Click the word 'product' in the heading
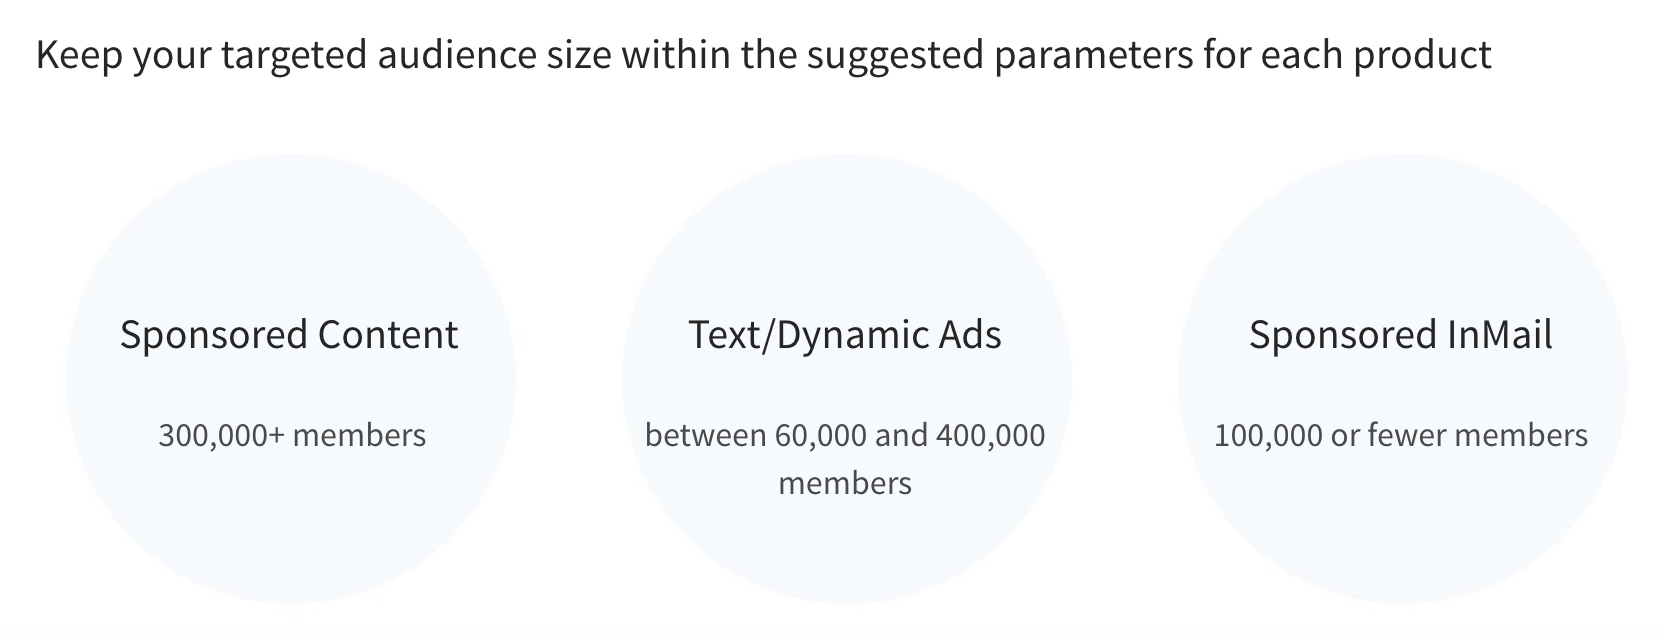 point(1422,54)
